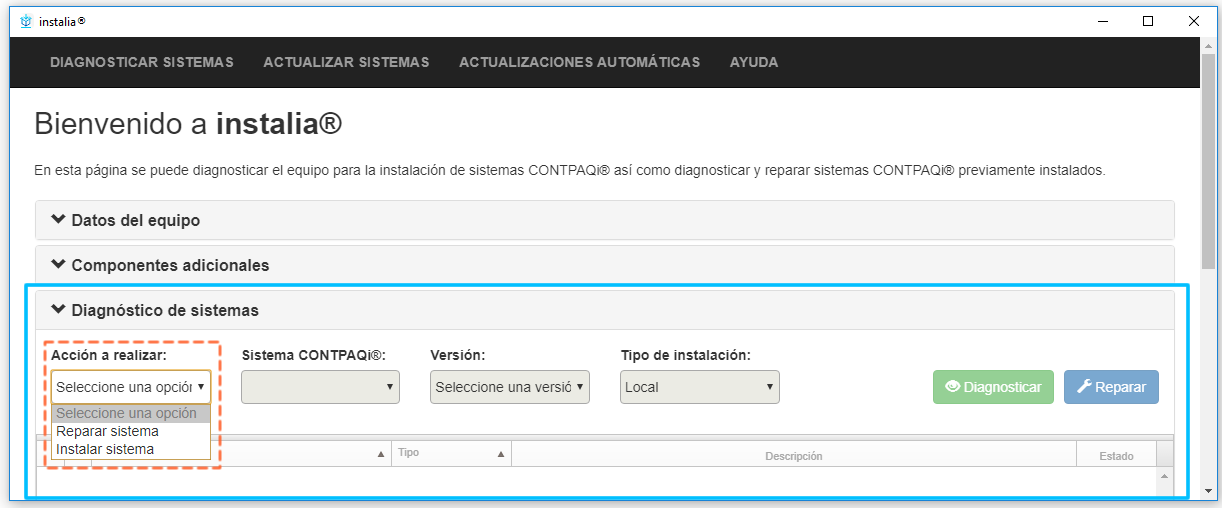Expand the Datos del equipo section

tap(604, 220)
